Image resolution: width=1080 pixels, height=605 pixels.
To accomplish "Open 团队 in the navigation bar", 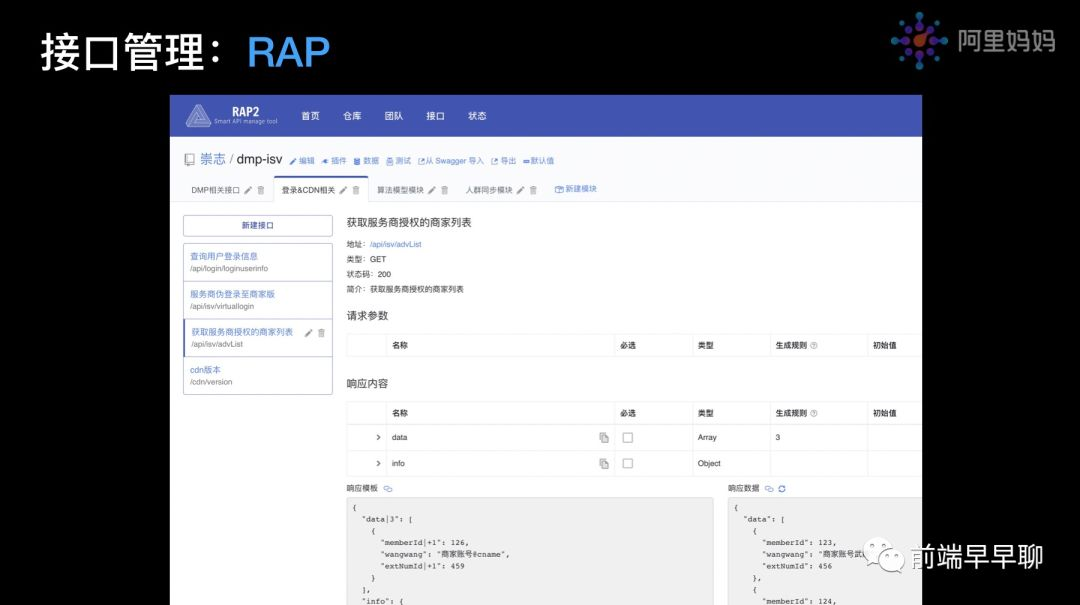I will [x=393, y=116].
